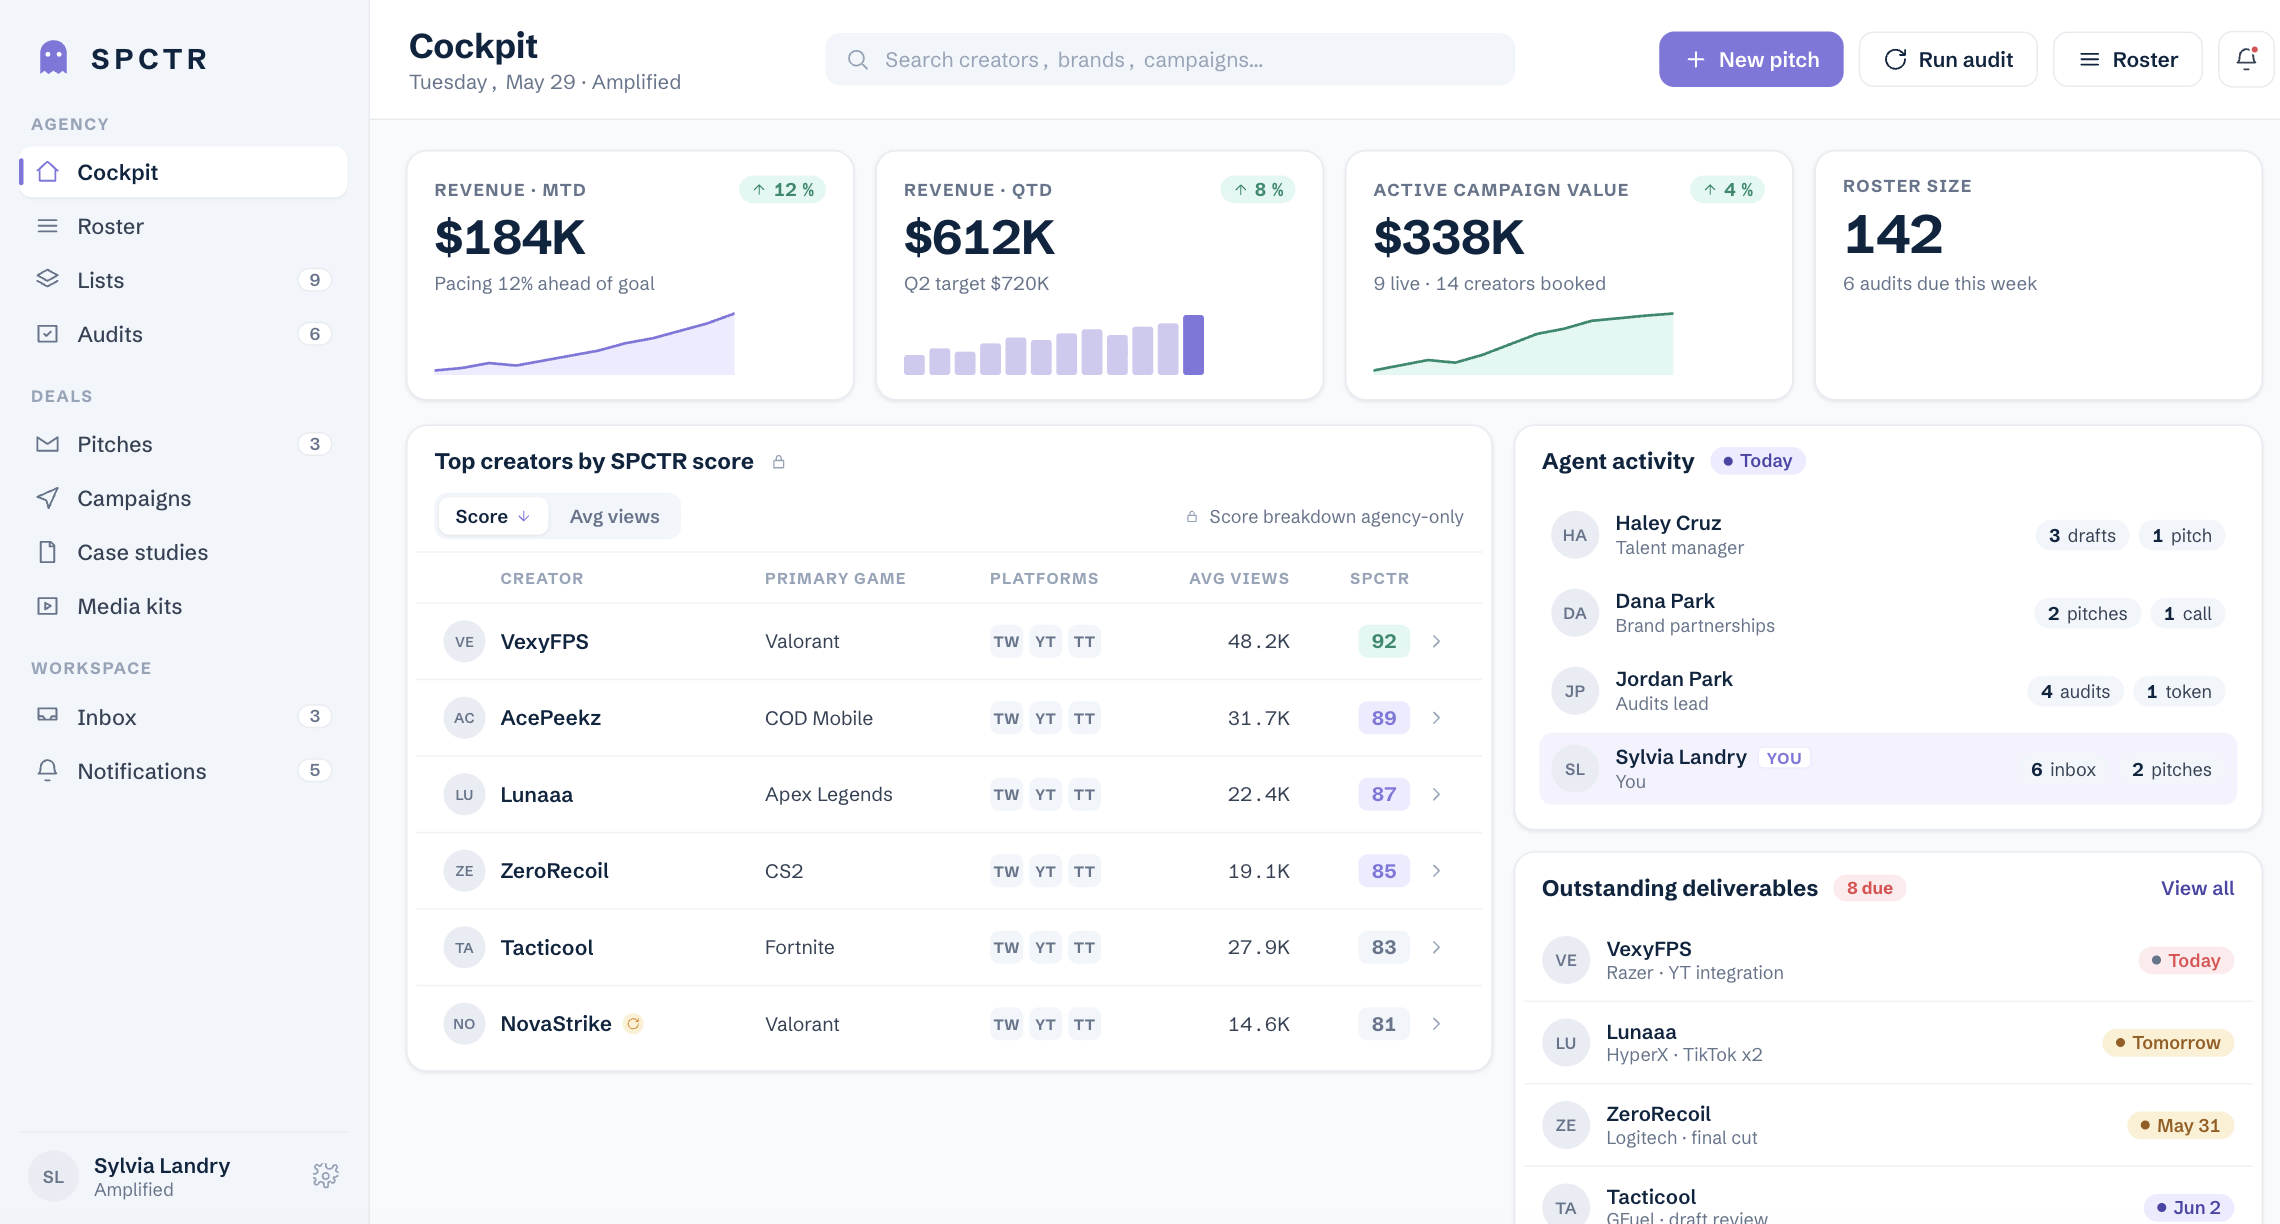Click NovaStrike's orange refresh badge
2280x1224 pixels.
point(633,1024)
